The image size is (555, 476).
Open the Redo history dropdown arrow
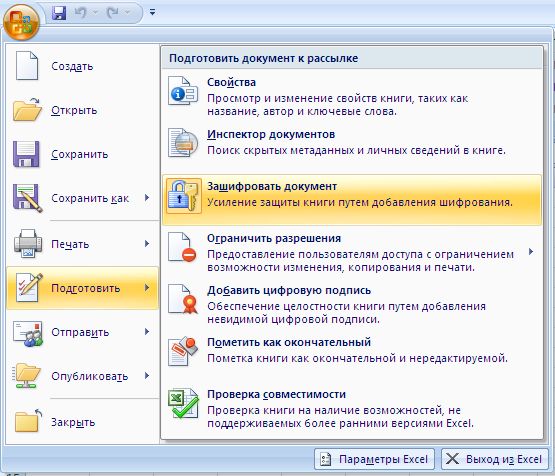(x=127, y=13)
